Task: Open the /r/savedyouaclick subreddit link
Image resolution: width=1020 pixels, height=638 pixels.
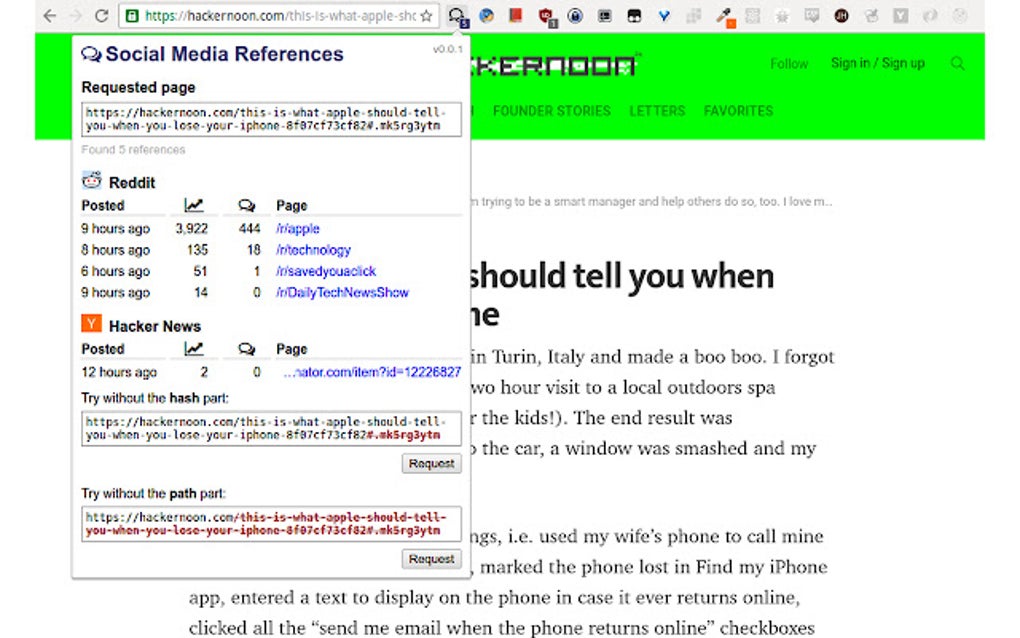Action: coord(325,271)
